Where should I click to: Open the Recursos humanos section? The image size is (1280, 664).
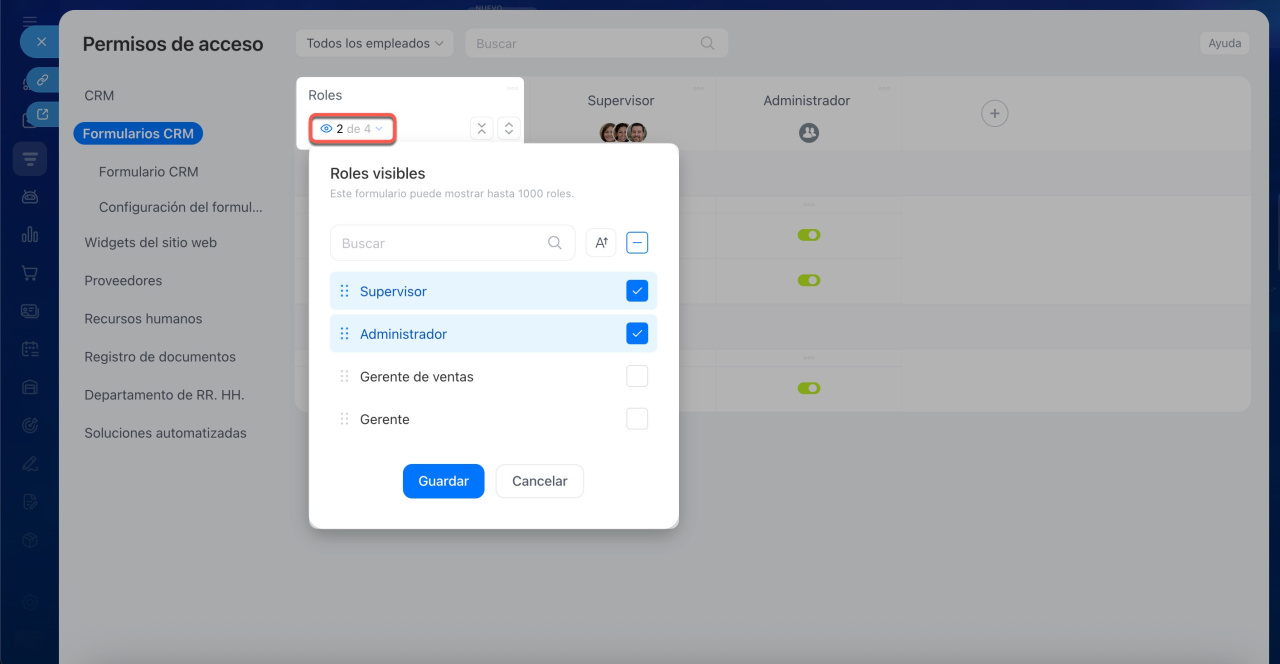tap(143, 319)
